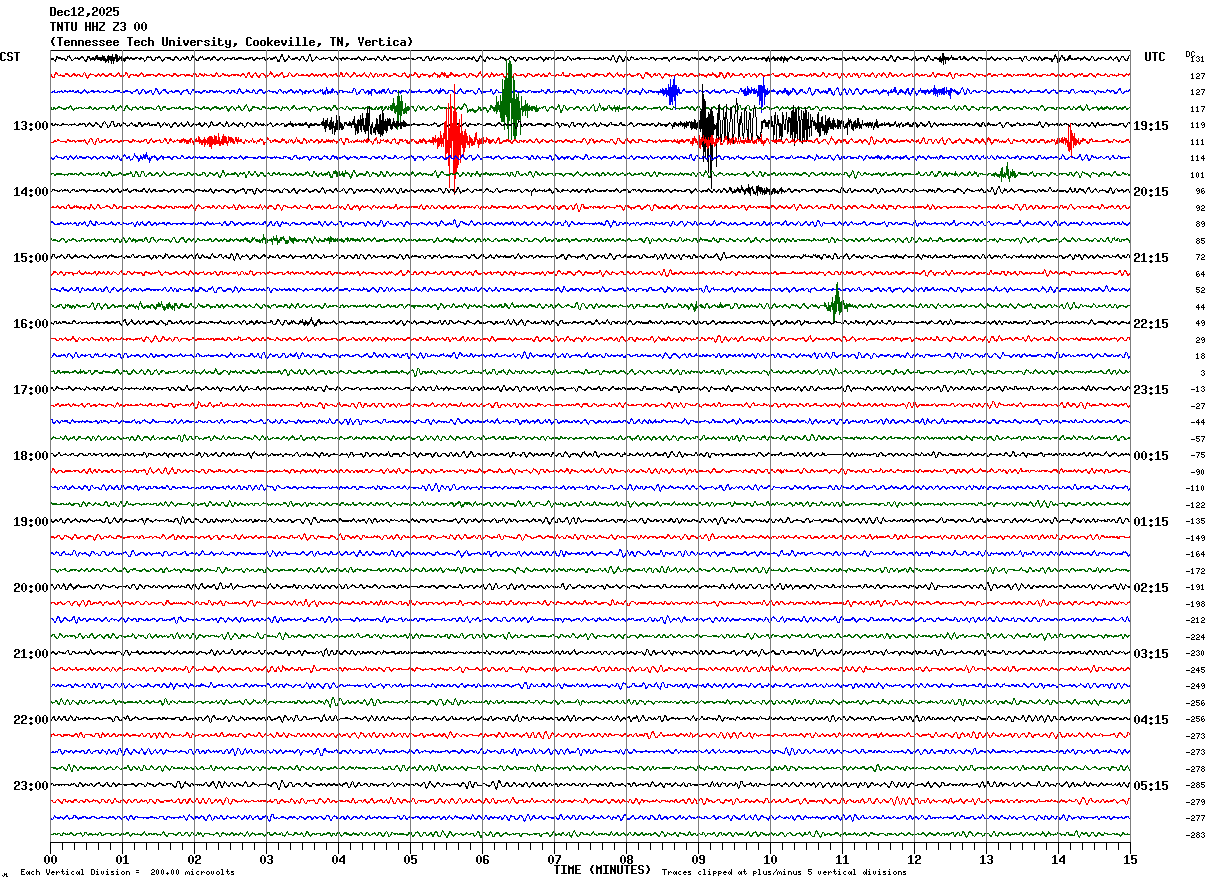This screenshot has height=886, width=1210.
Task: Click the '05' minute axis tick label
Action: pyautogui.click(x=410, y=860)
